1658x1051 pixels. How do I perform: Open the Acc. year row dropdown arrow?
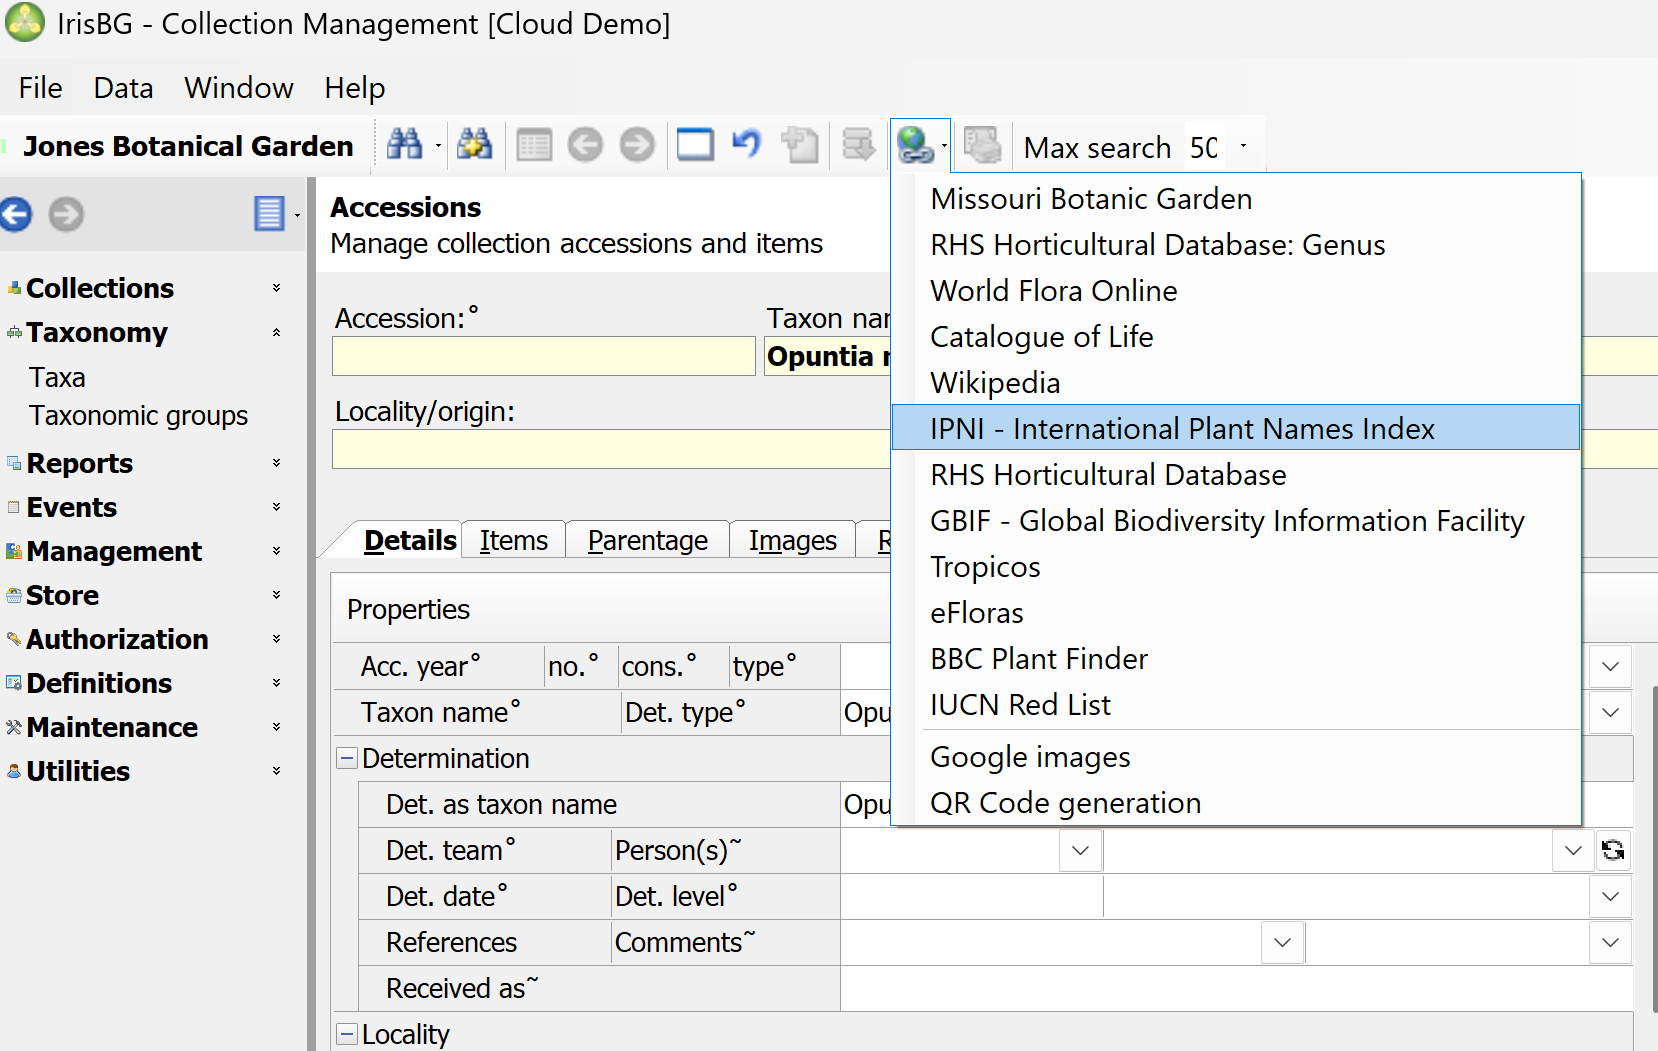click(1610, 666)
